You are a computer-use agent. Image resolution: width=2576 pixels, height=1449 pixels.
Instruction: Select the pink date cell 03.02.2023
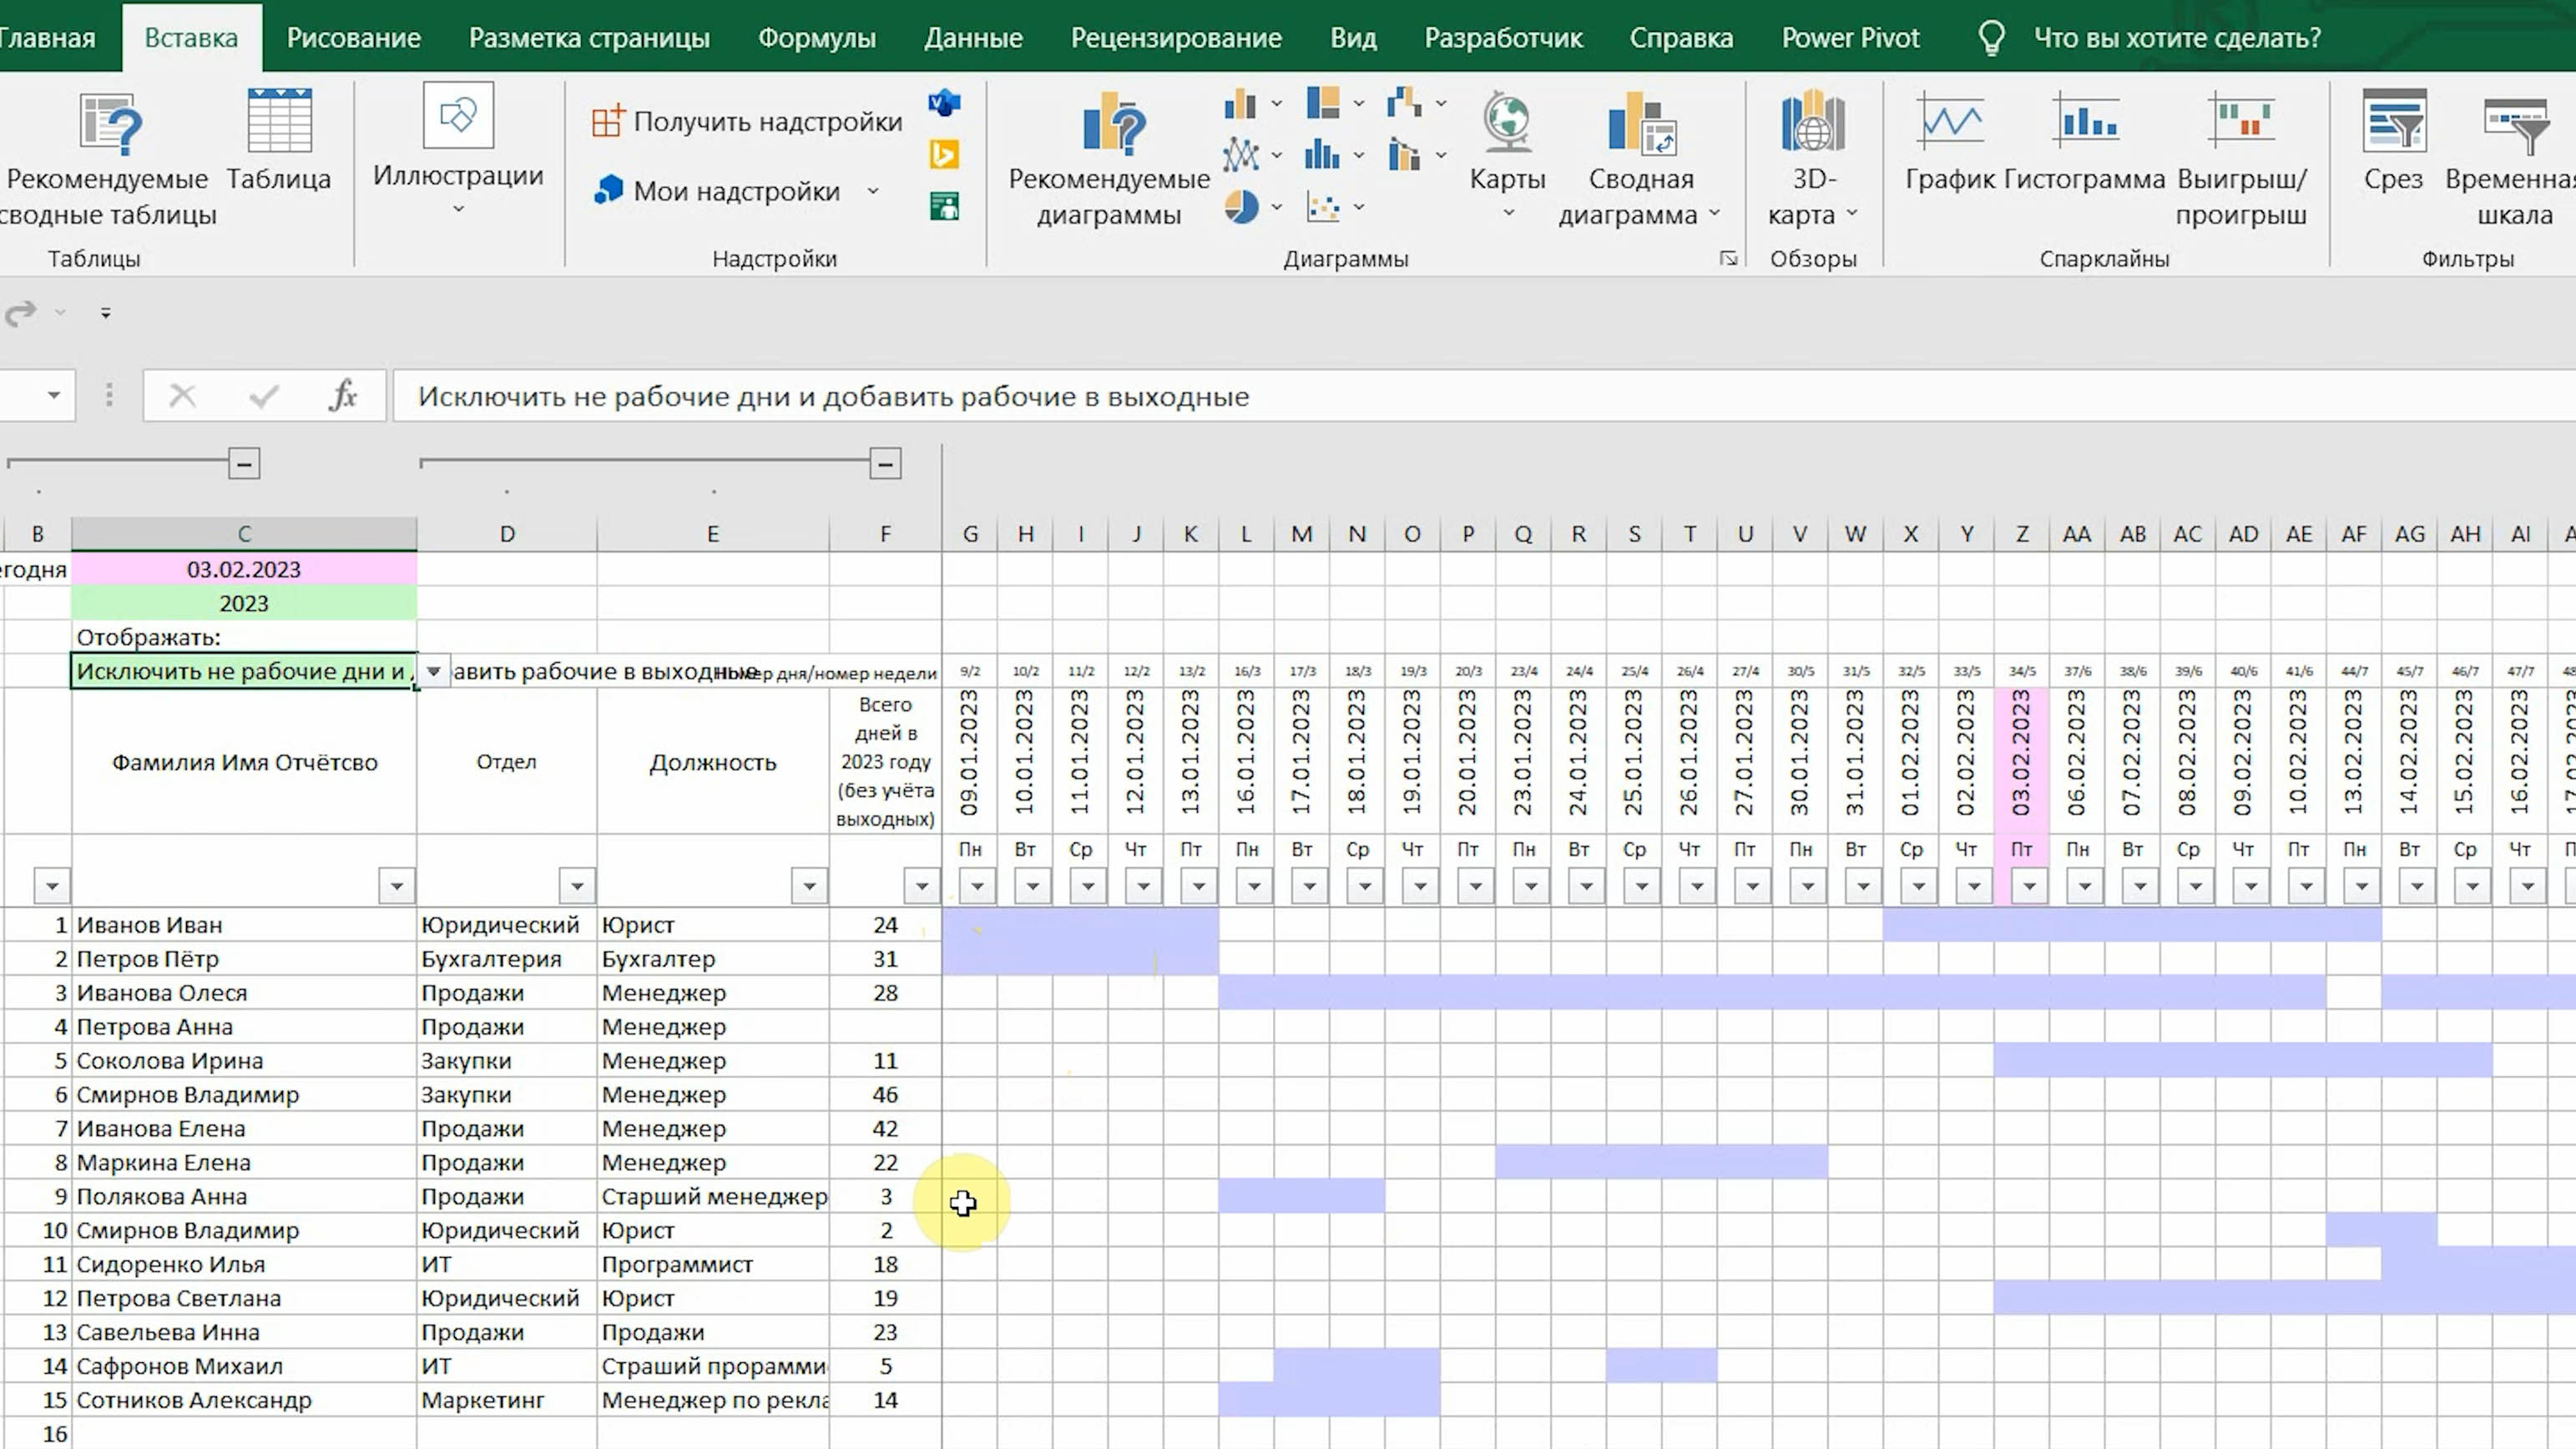[244, 569]
